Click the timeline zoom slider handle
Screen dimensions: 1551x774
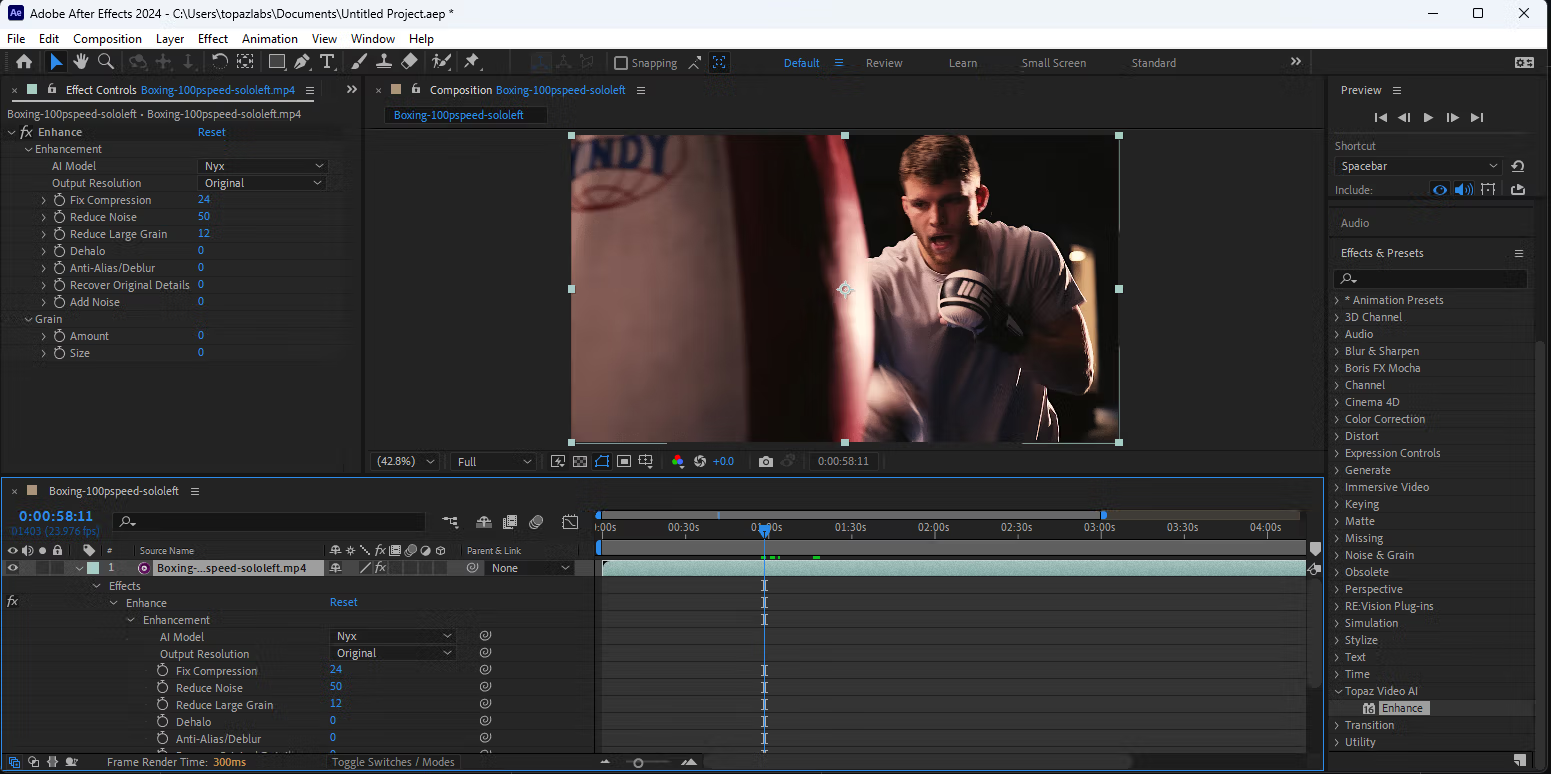pos(638,763)
